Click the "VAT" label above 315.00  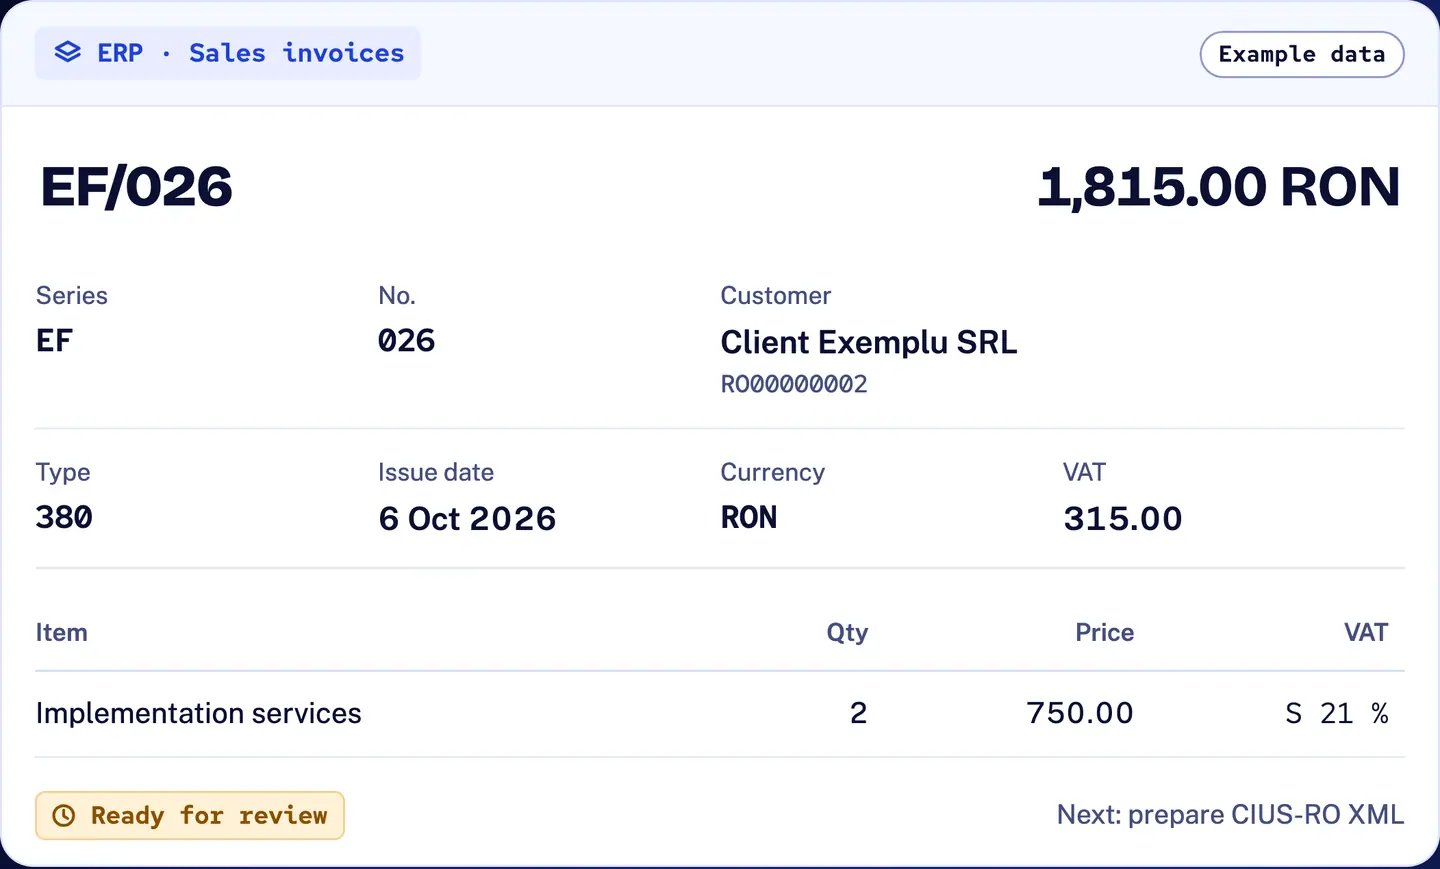point(1084,473)
